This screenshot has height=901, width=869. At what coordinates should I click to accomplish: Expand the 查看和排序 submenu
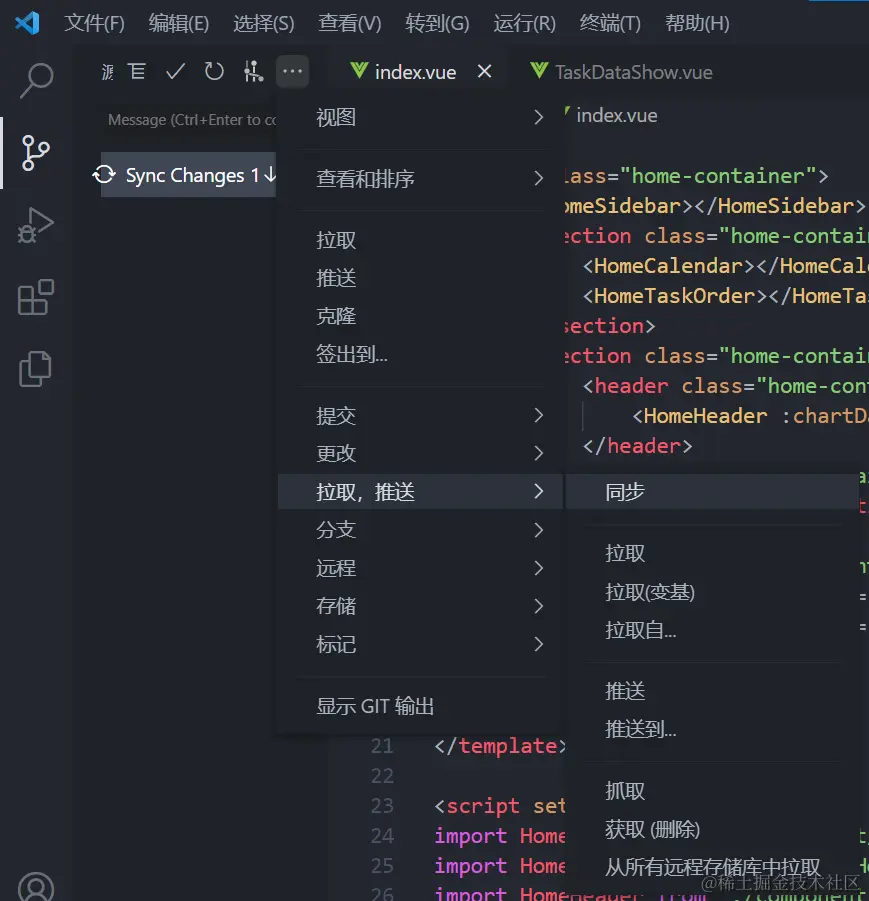(x=420, y=178)
